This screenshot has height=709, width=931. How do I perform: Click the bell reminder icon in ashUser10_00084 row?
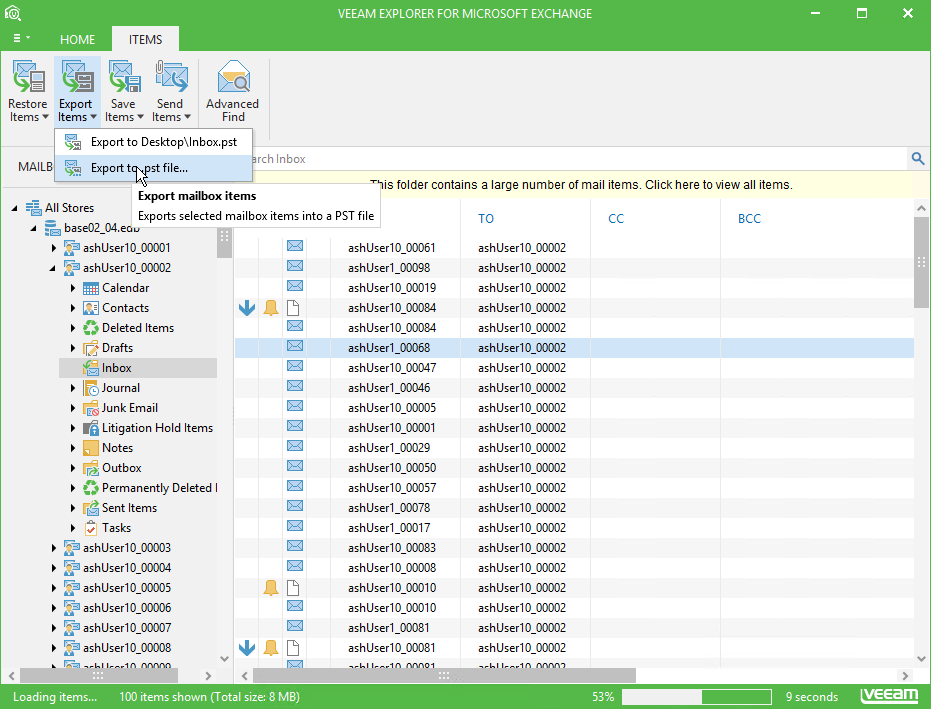click(271, 308)
